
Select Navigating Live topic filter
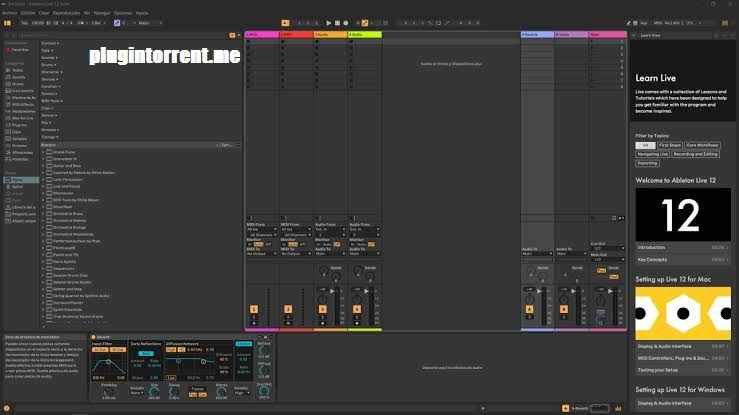(x=653, y=154)
